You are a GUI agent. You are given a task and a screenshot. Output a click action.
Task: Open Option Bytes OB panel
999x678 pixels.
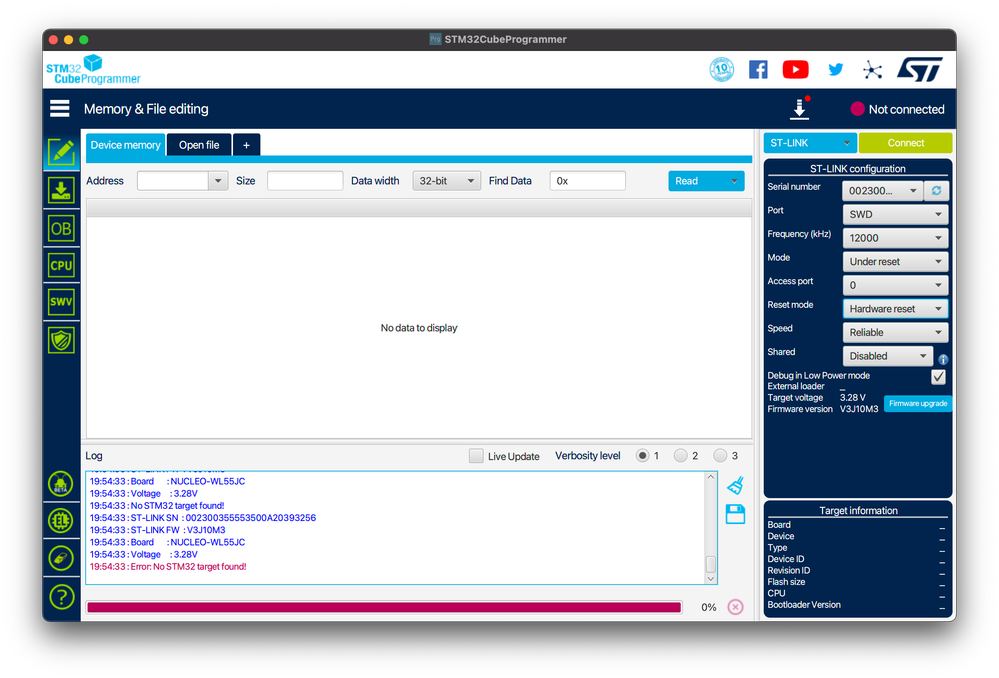pyautogui.click(x=61, y=228)
